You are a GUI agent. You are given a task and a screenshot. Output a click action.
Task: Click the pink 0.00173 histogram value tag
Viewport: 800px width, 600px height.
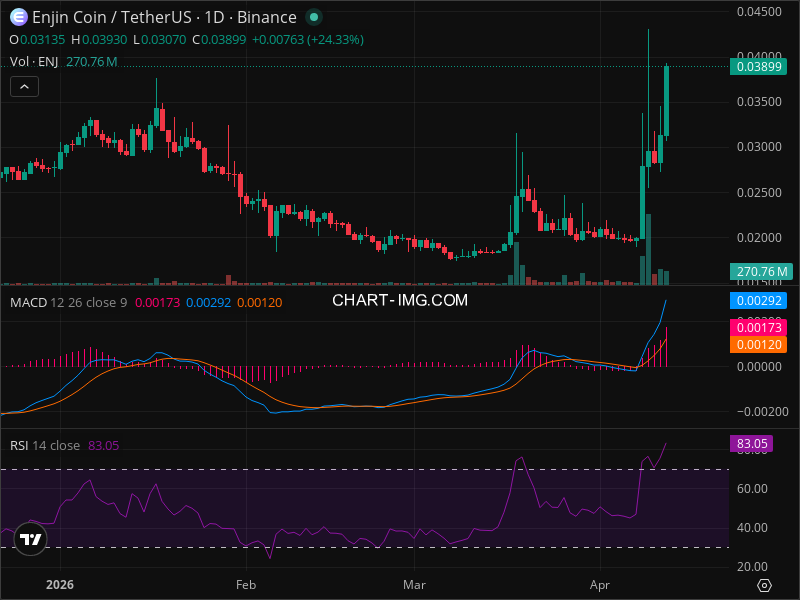tap(758, 328)
